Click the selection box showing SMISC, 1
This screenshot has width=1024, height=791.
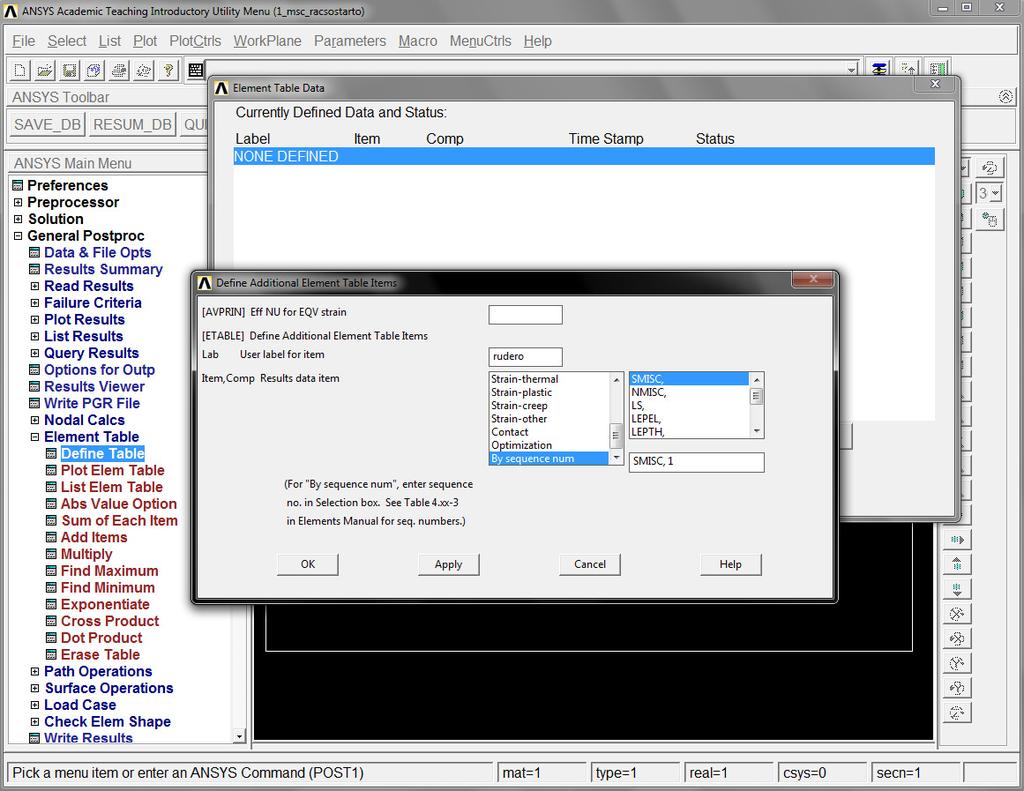click(696, 462)
